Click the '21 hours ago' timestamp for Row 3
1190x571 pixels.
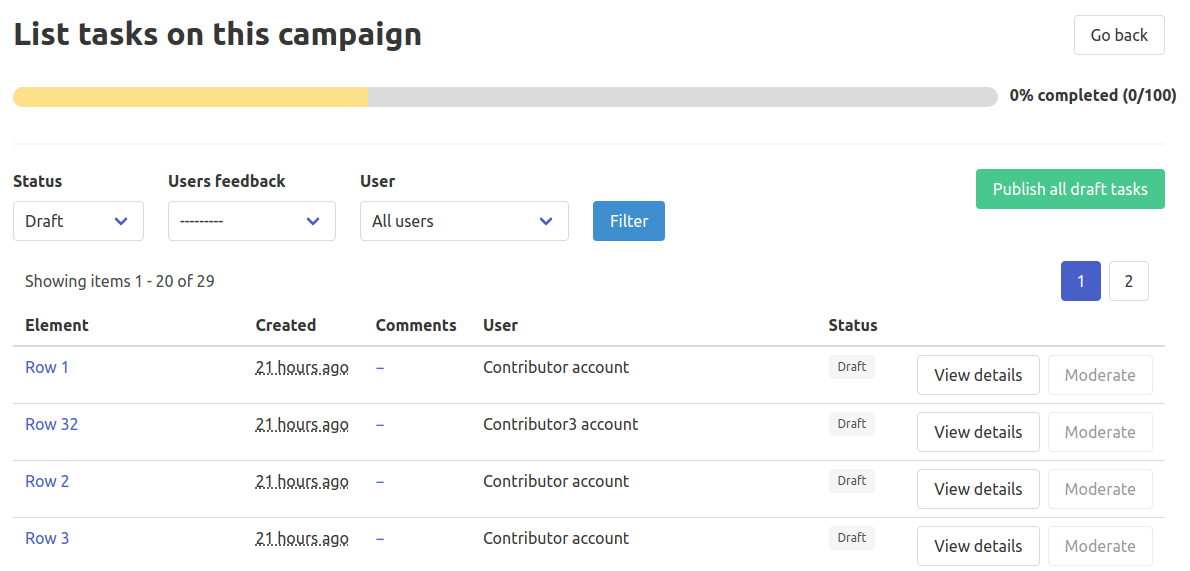coord(302,538)
